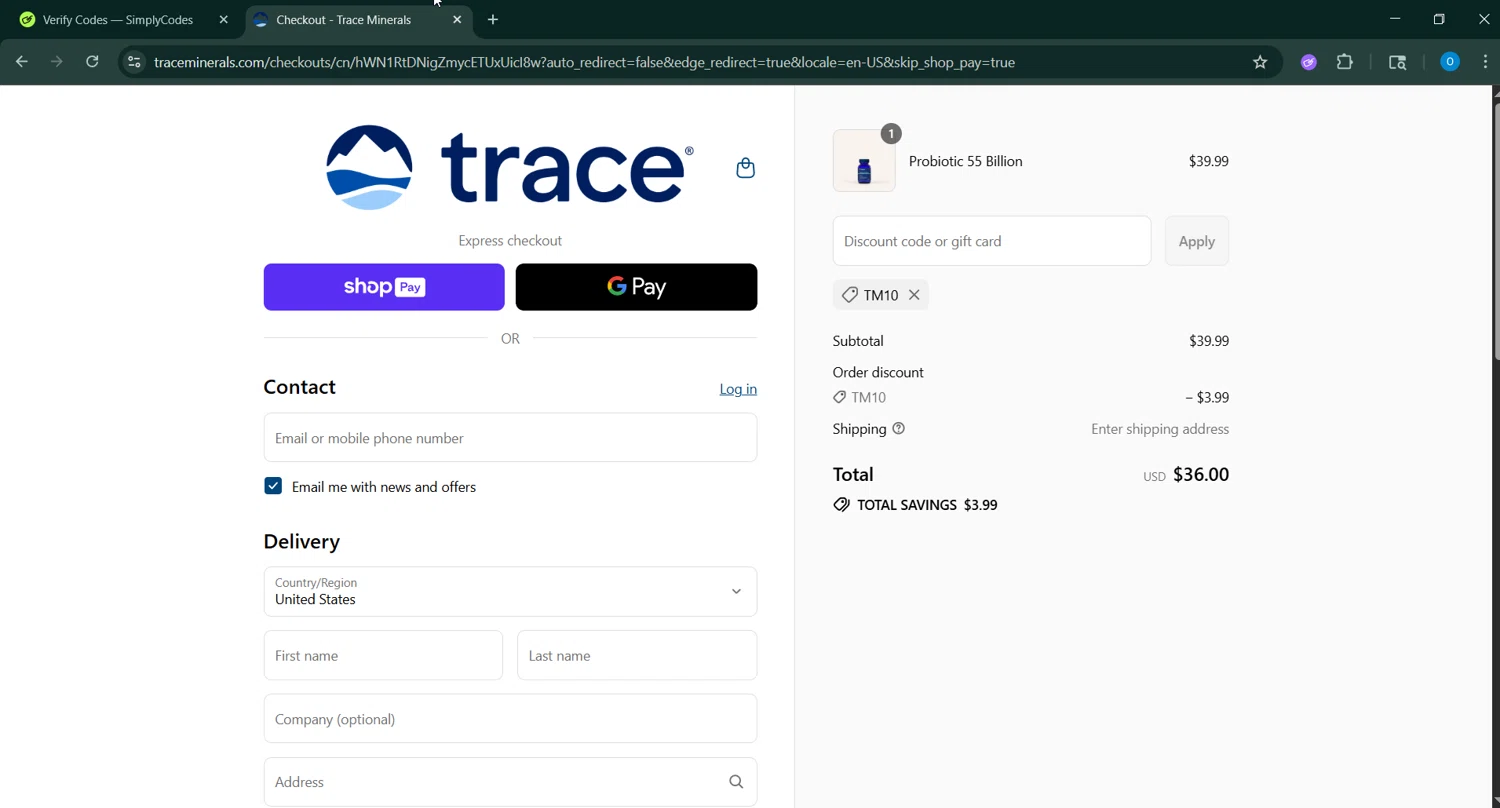
Task: Click the purple extension icon in toolbar
Action: pos(1308,62)
